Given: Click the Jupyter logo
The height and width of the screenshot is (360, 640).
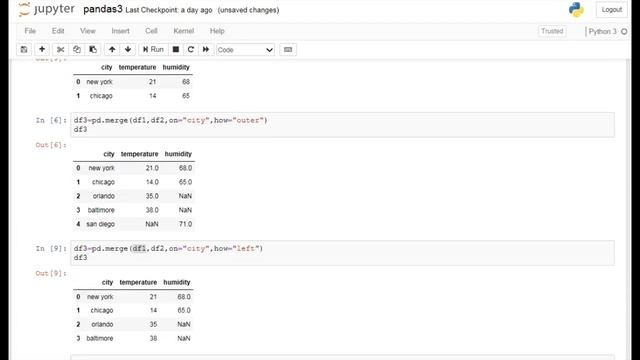Looking at the screenshot, I should point(47,9).
